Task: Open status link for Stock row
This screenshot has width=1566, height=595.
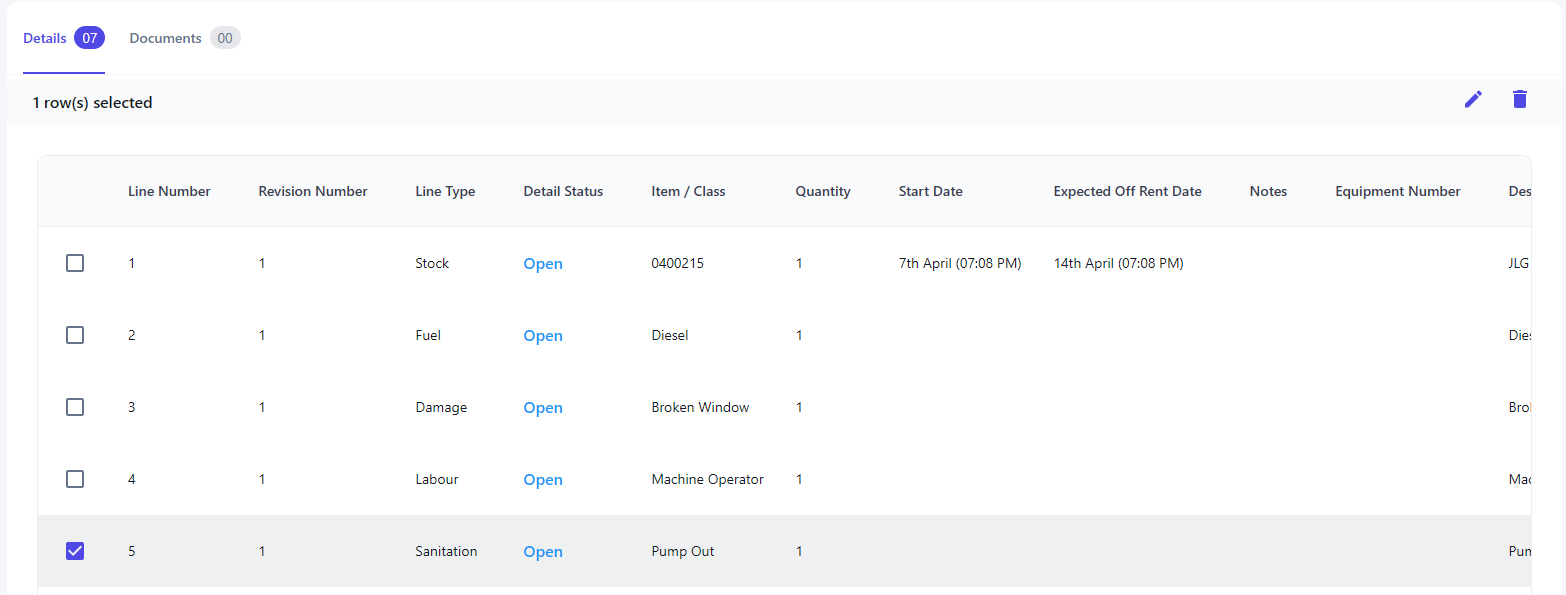Action: [543, 264]
